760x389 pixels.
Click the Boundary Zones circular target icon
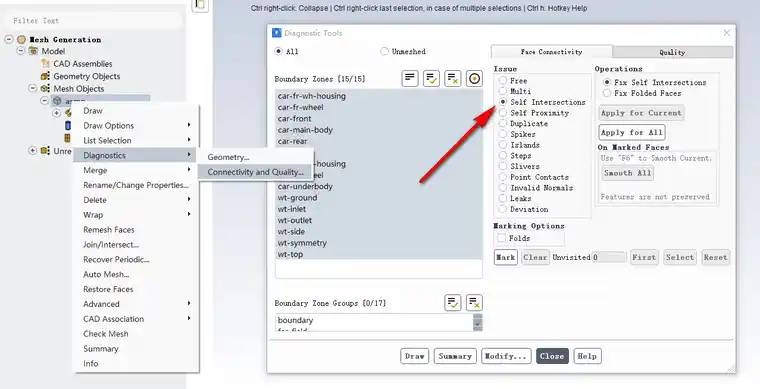click(x=474, y=78)
